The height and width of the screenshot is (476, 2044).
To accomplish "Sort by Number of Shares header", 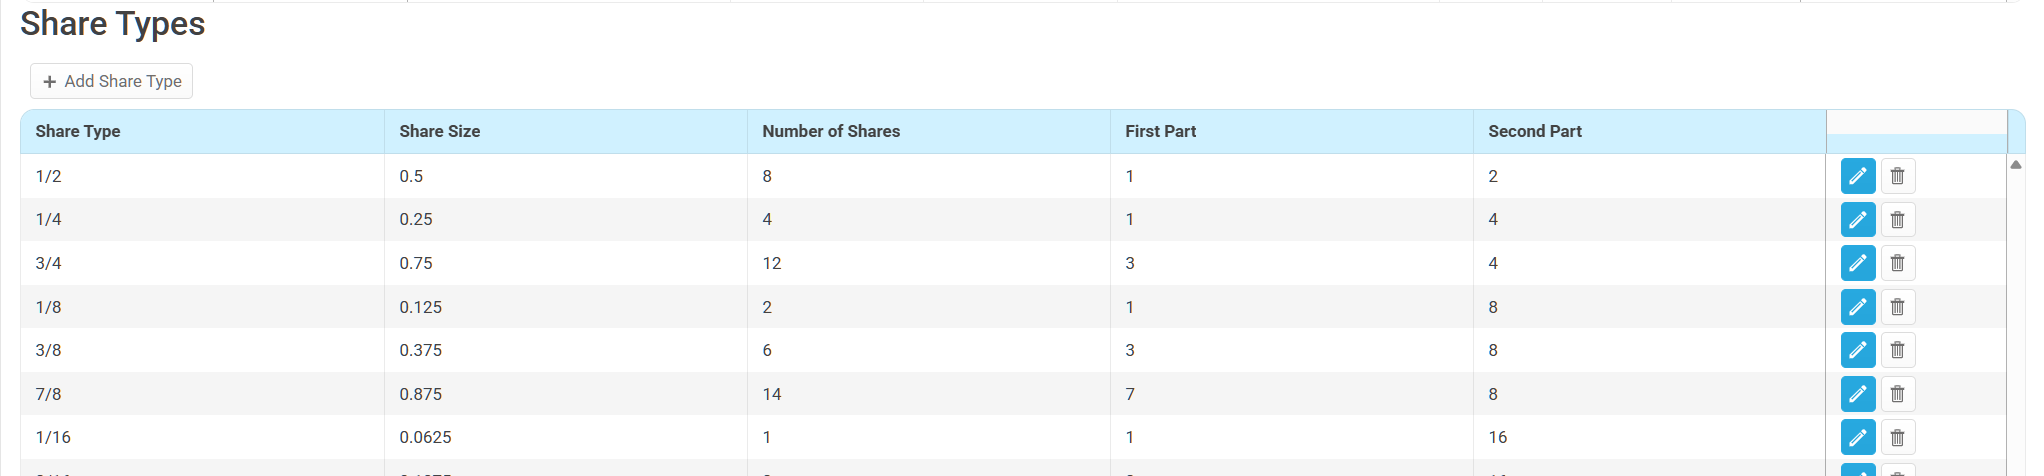I will (830, 131).
